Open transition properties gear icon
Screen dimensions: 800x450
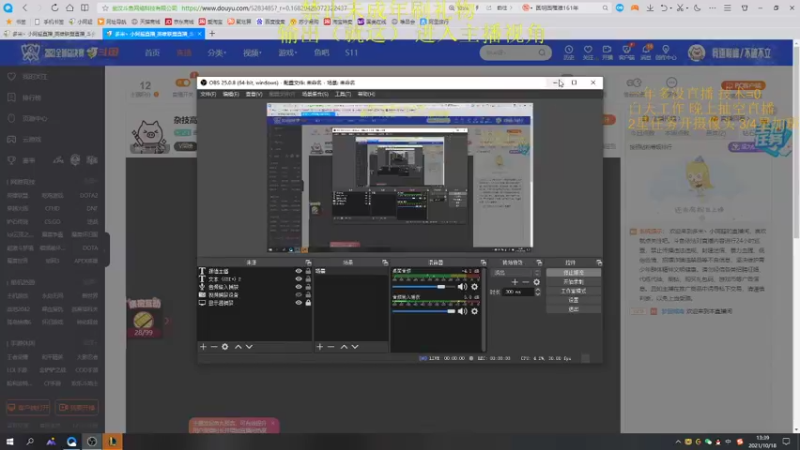537,282
